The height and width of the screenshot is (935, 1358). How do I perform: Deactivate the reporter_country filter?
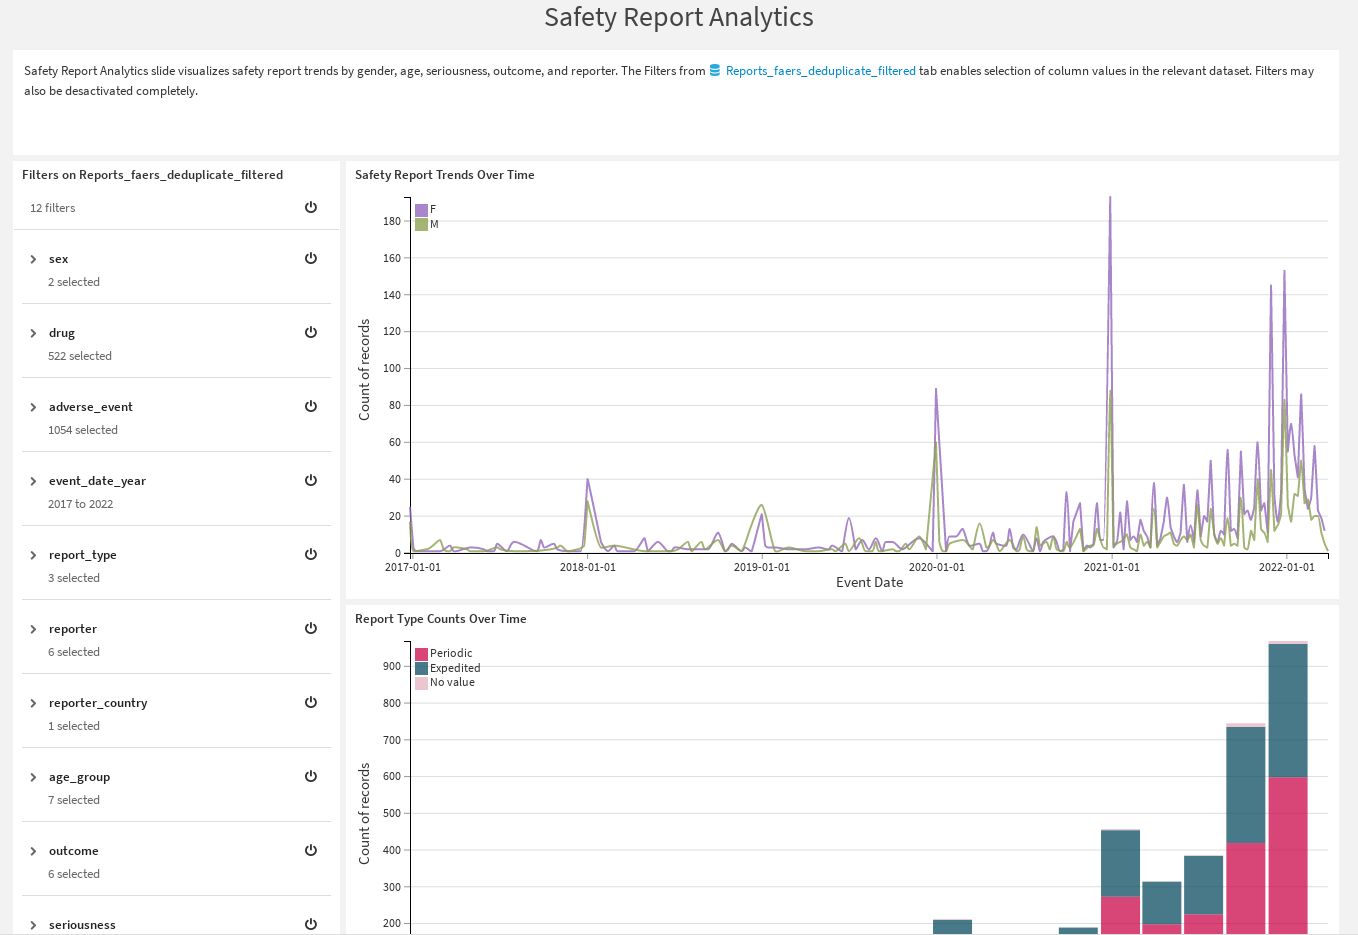coord(311,702)
